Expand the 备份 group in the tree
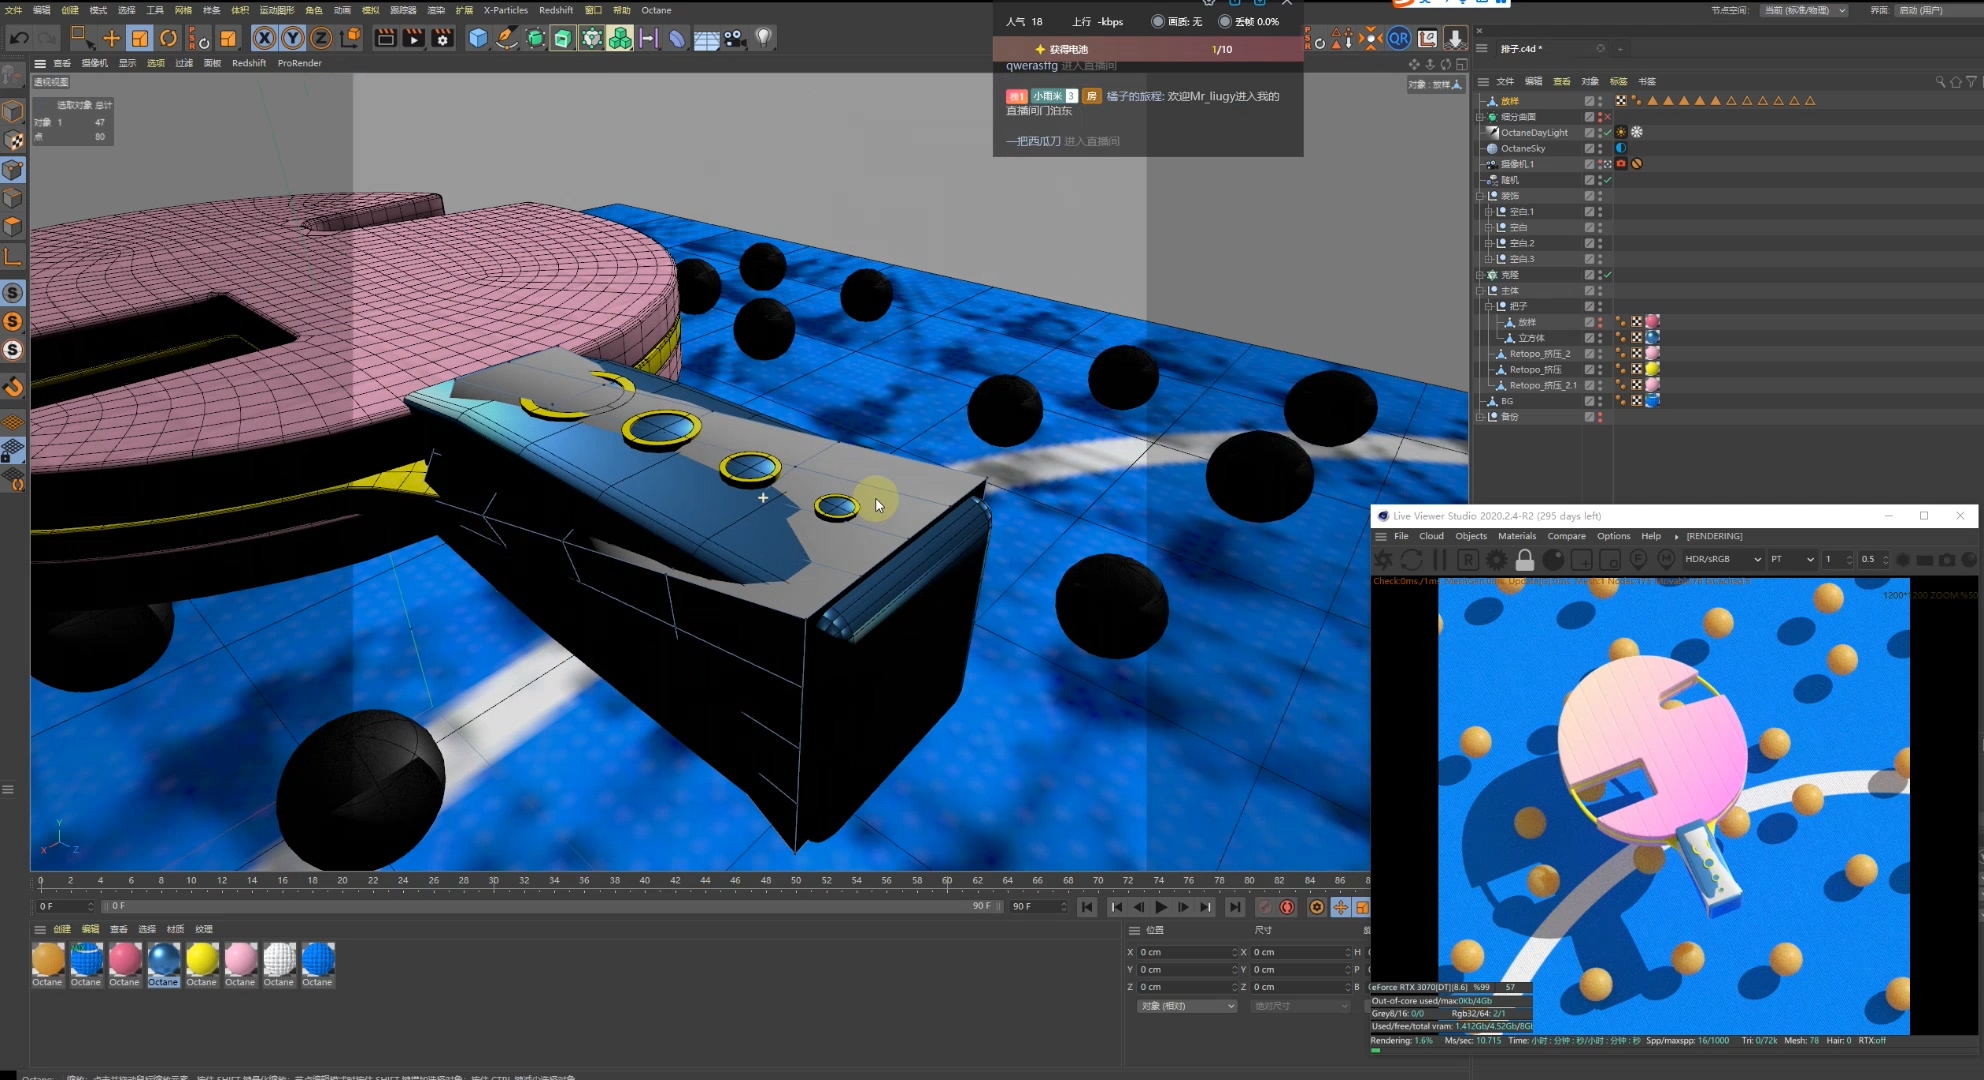1984x1080 pixels. [1480, 417]
